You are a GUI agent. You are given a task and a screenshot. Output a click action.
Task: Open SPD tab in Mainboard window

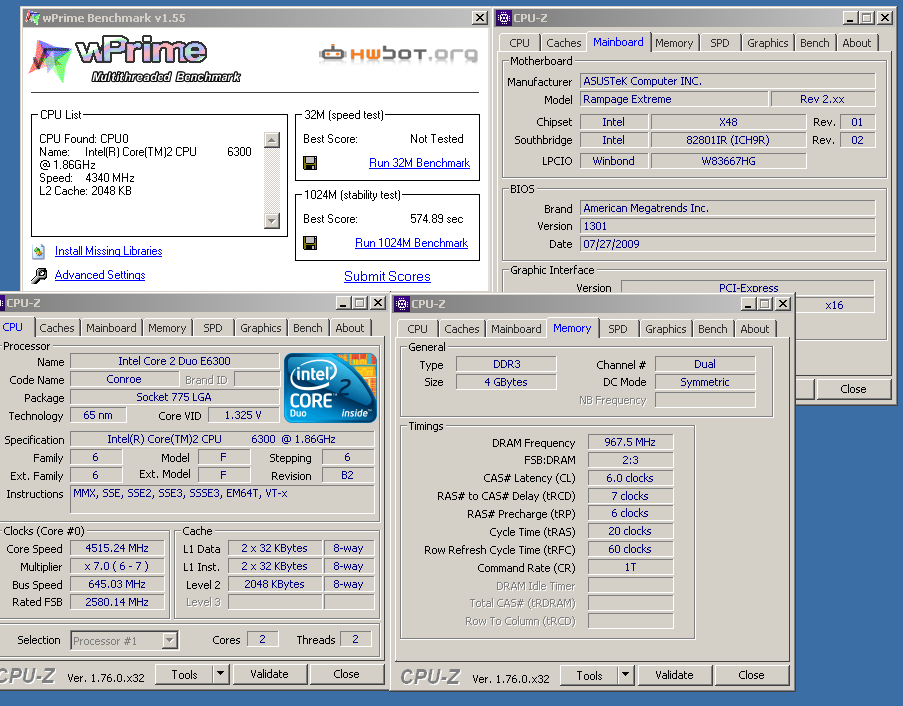click(x=719, y=43)
